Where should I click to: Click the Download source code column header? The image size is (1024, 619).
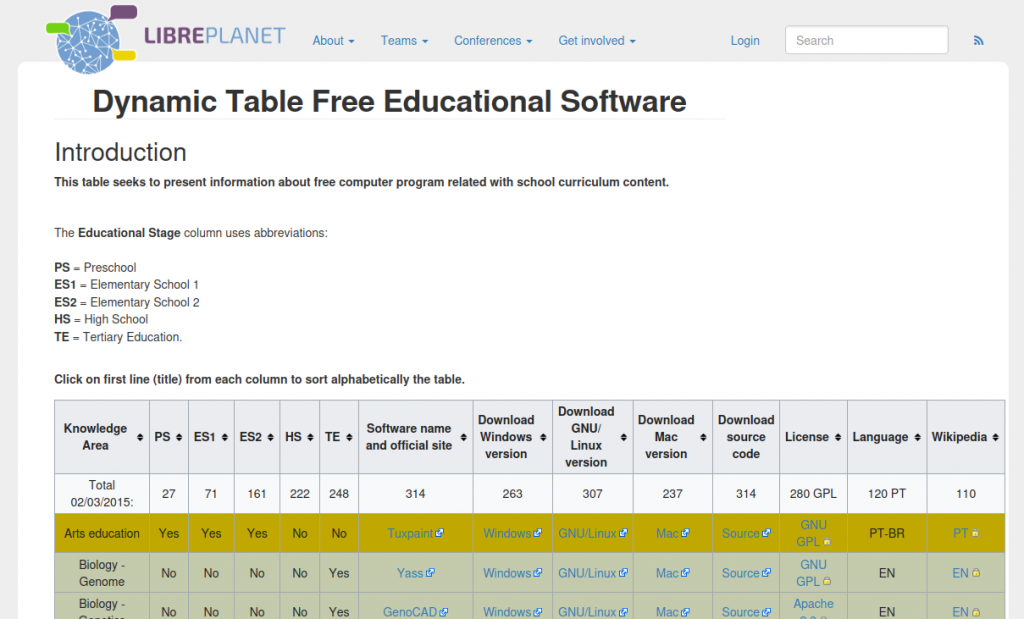pyautogui.click(x=746, y=437)
